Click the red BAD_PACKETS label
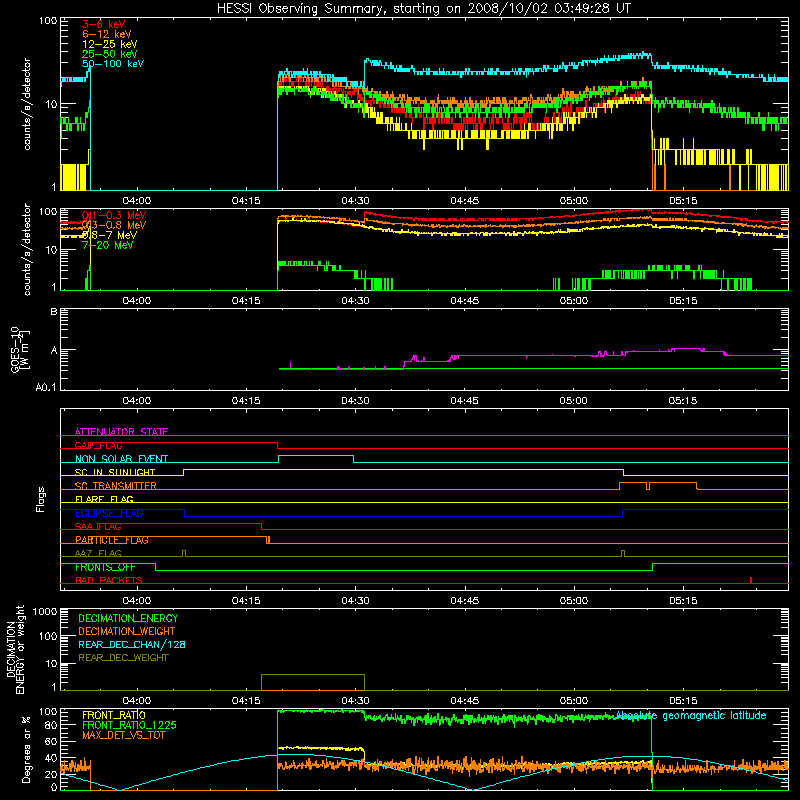This screenshot has height=800, width=800. (109, 580)
